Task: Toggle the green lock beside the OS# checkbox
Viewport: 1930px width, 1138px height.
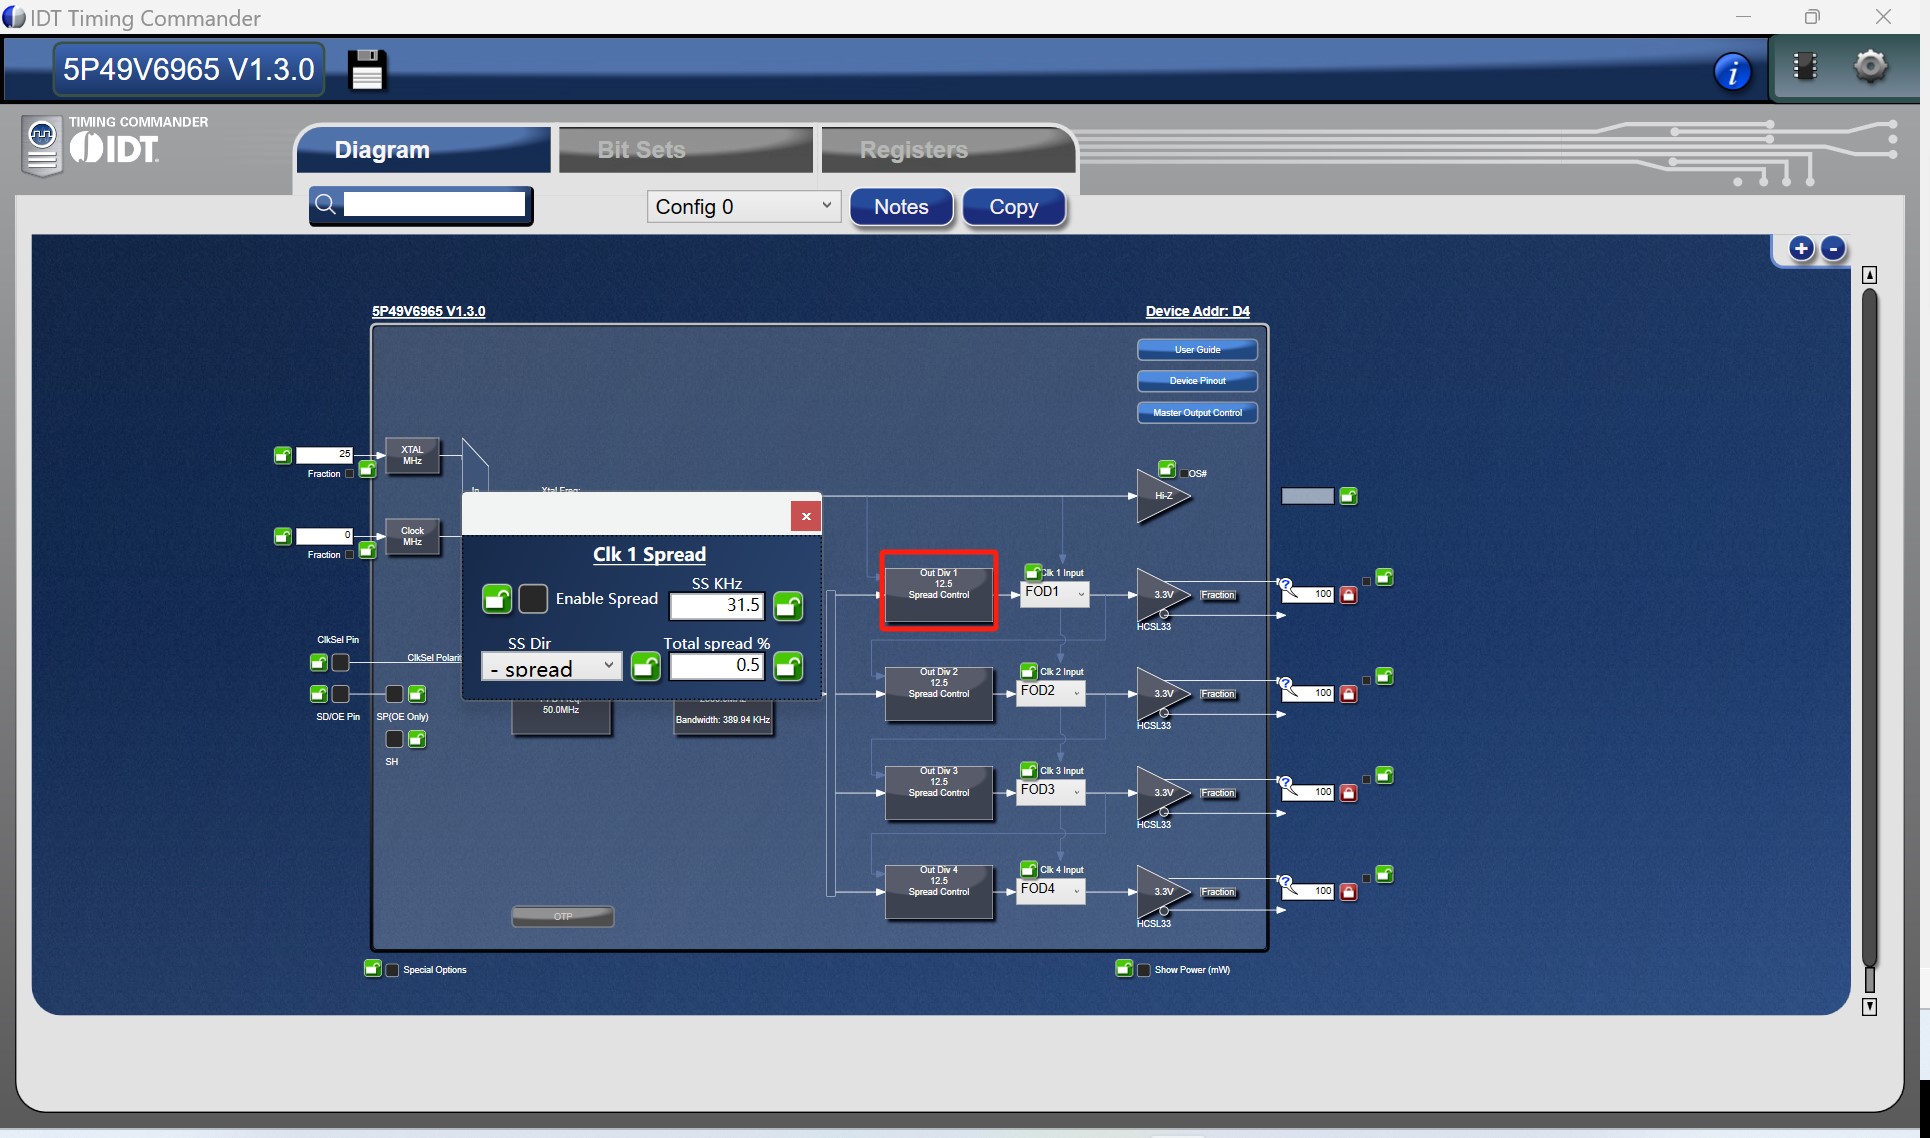Action: pyautogui.click(x=1166, y=469)
